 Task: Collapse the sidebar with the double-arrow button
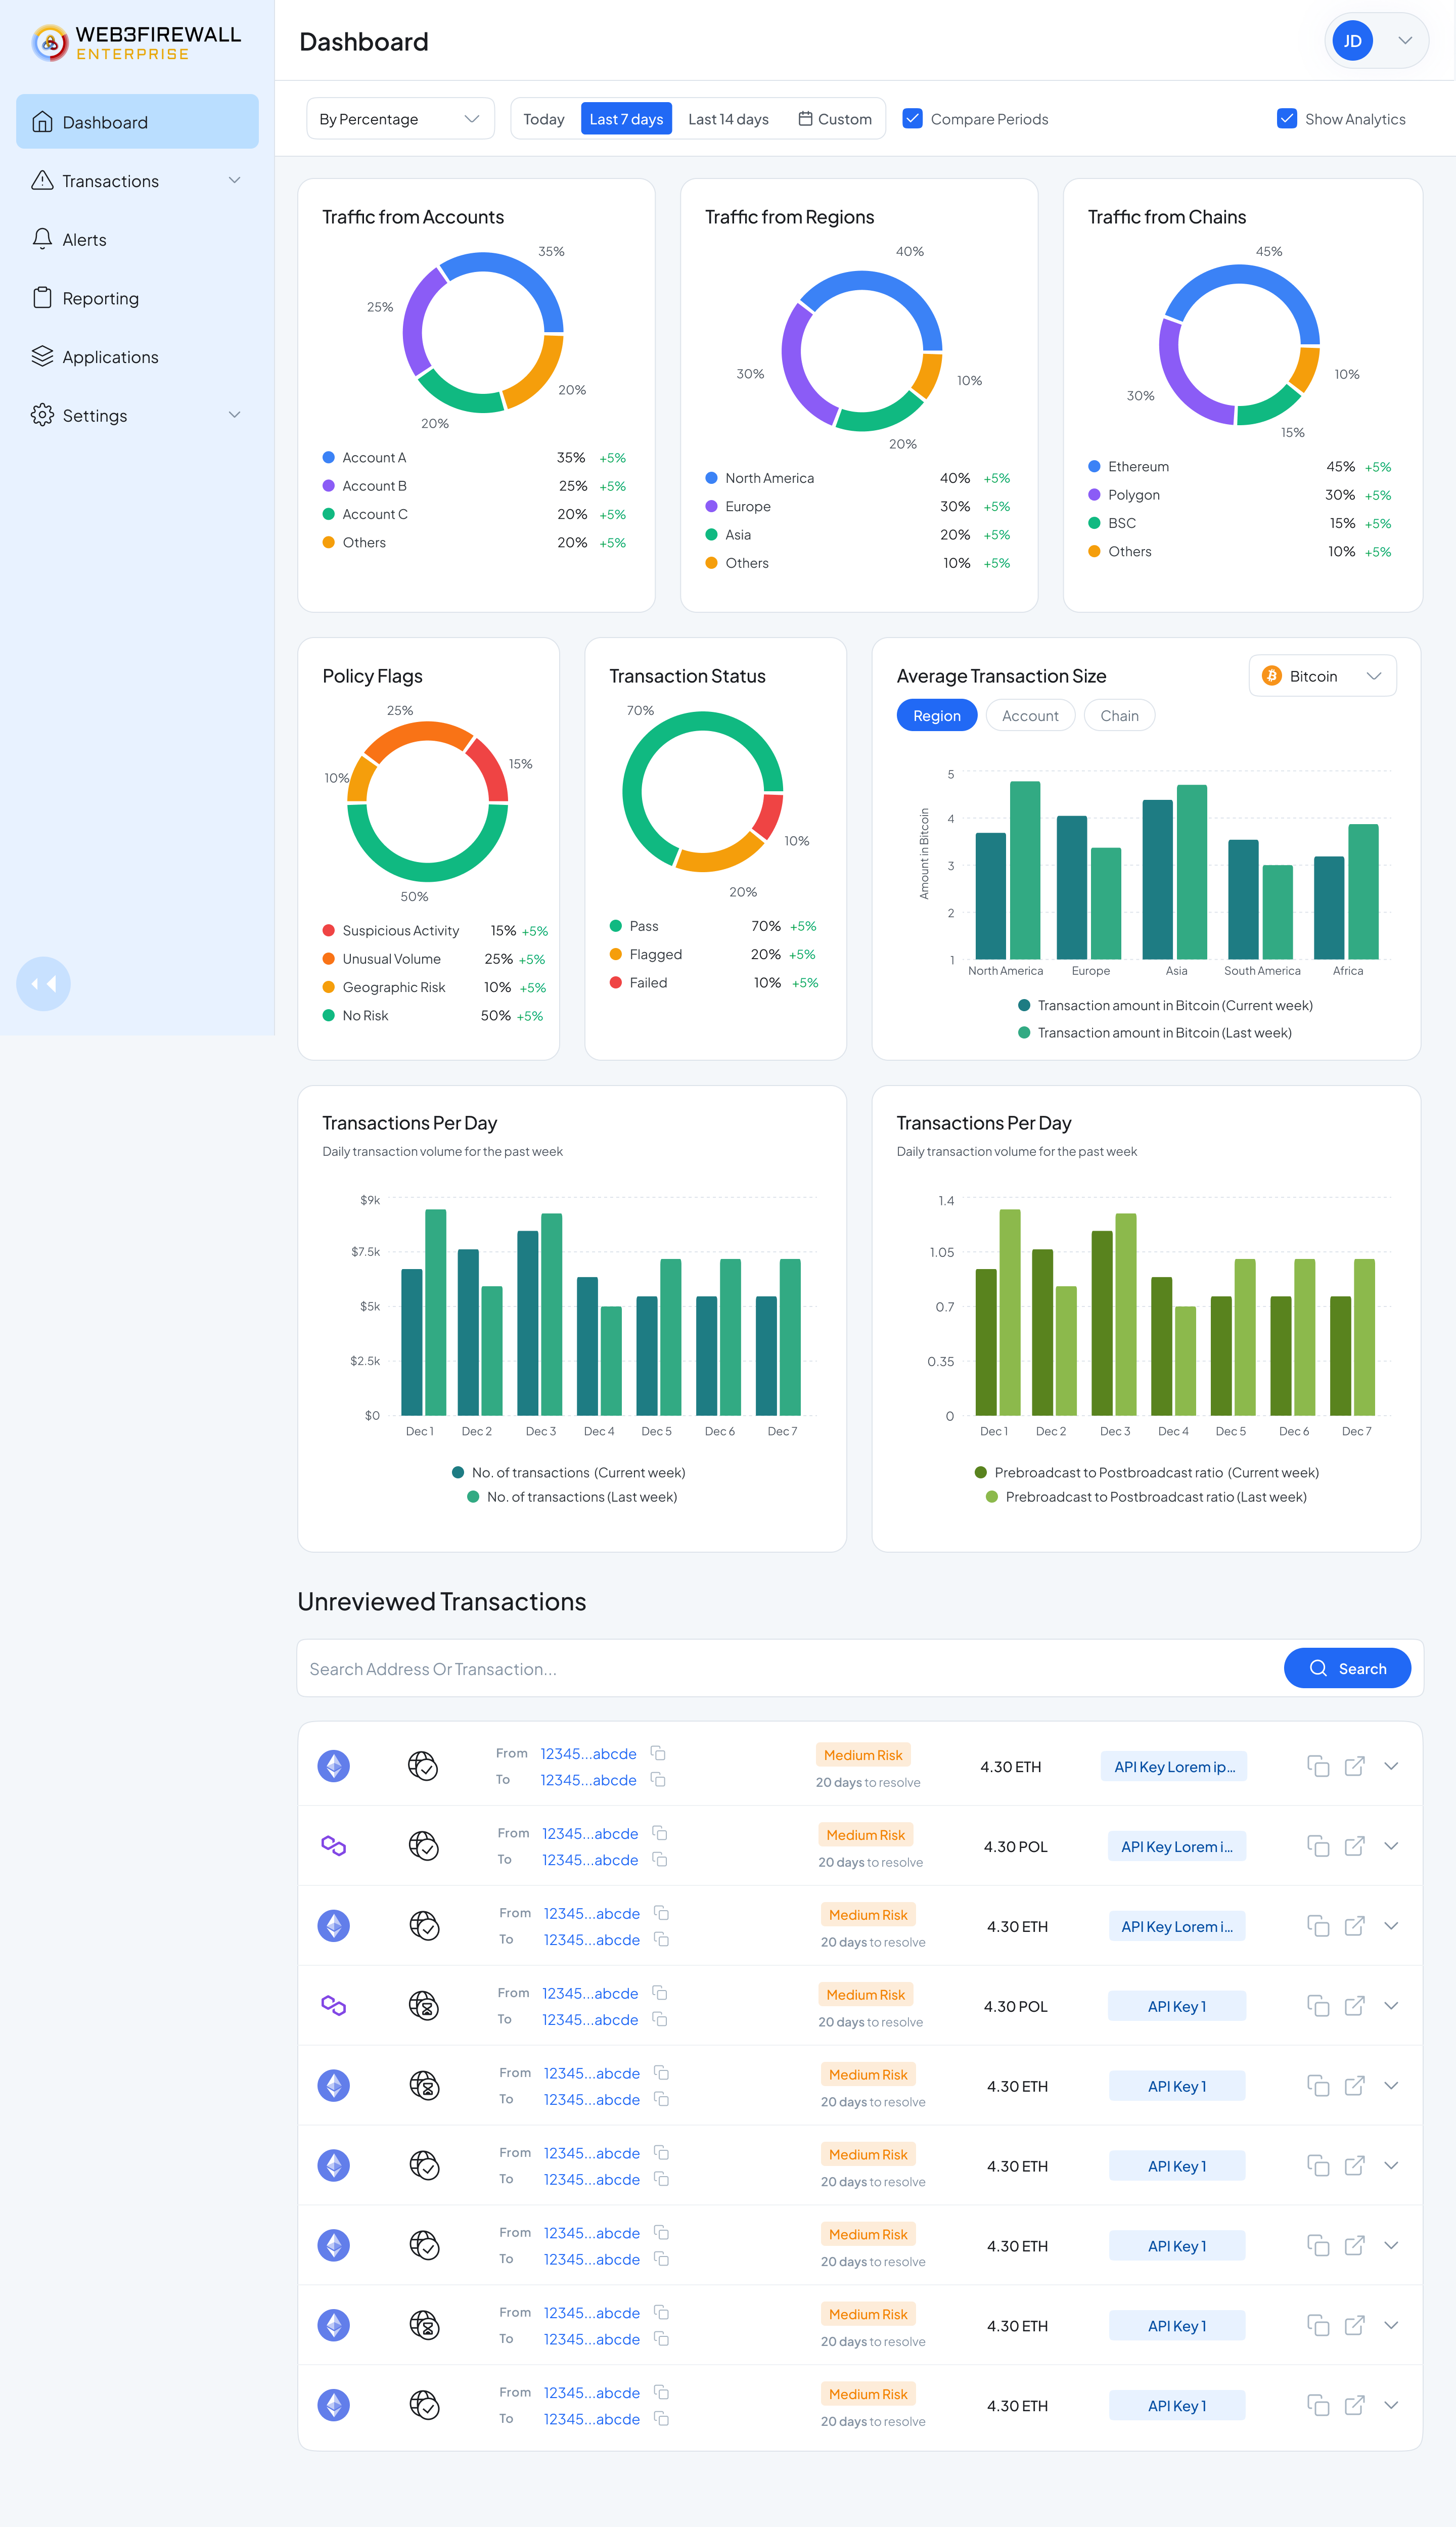(43, 984)
